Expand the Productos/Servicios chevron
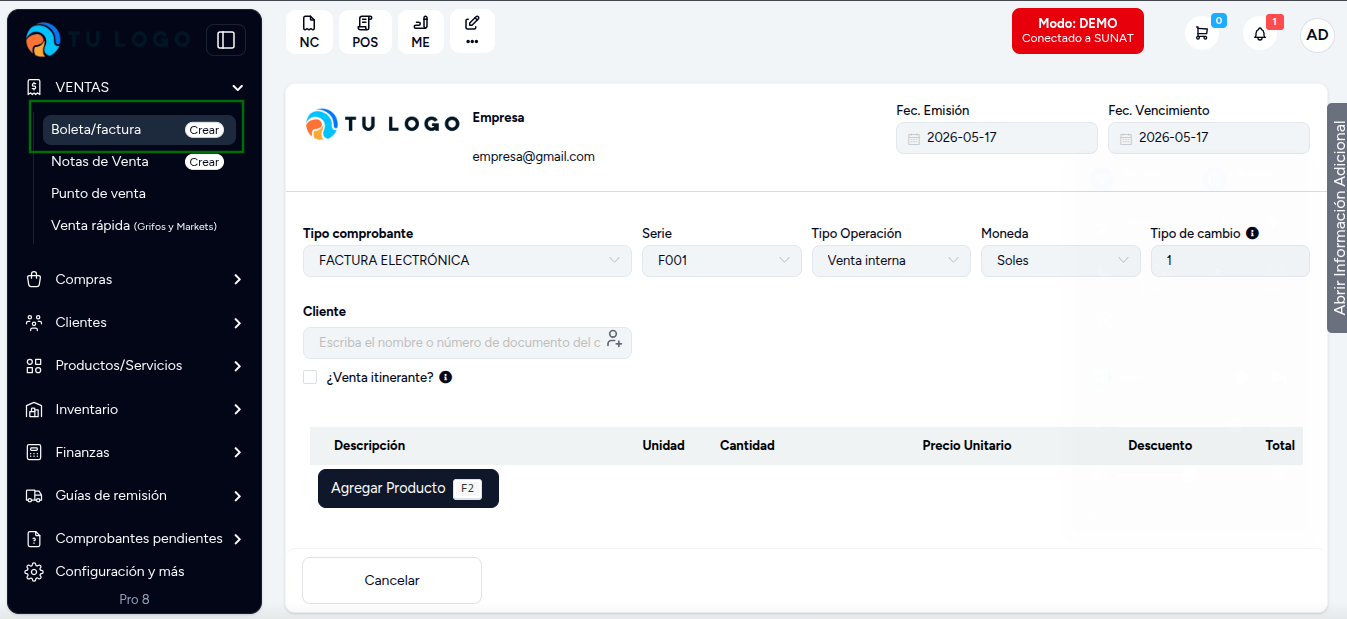This screenshot has width=1347, height=619. click(237, 365)
